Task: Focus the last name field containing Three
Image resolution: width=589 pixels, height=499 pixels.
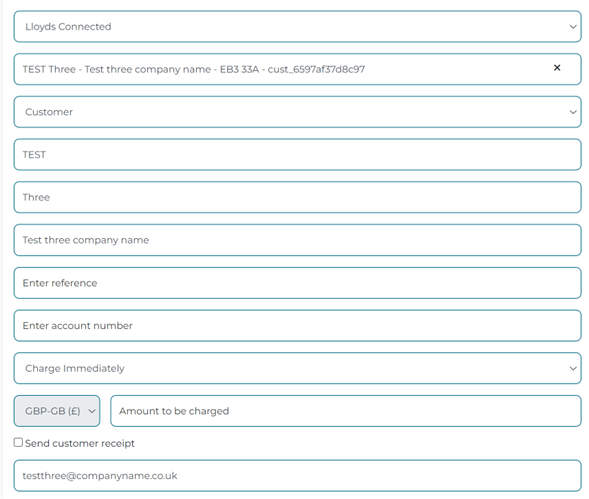Action: (x=298, y=197)
